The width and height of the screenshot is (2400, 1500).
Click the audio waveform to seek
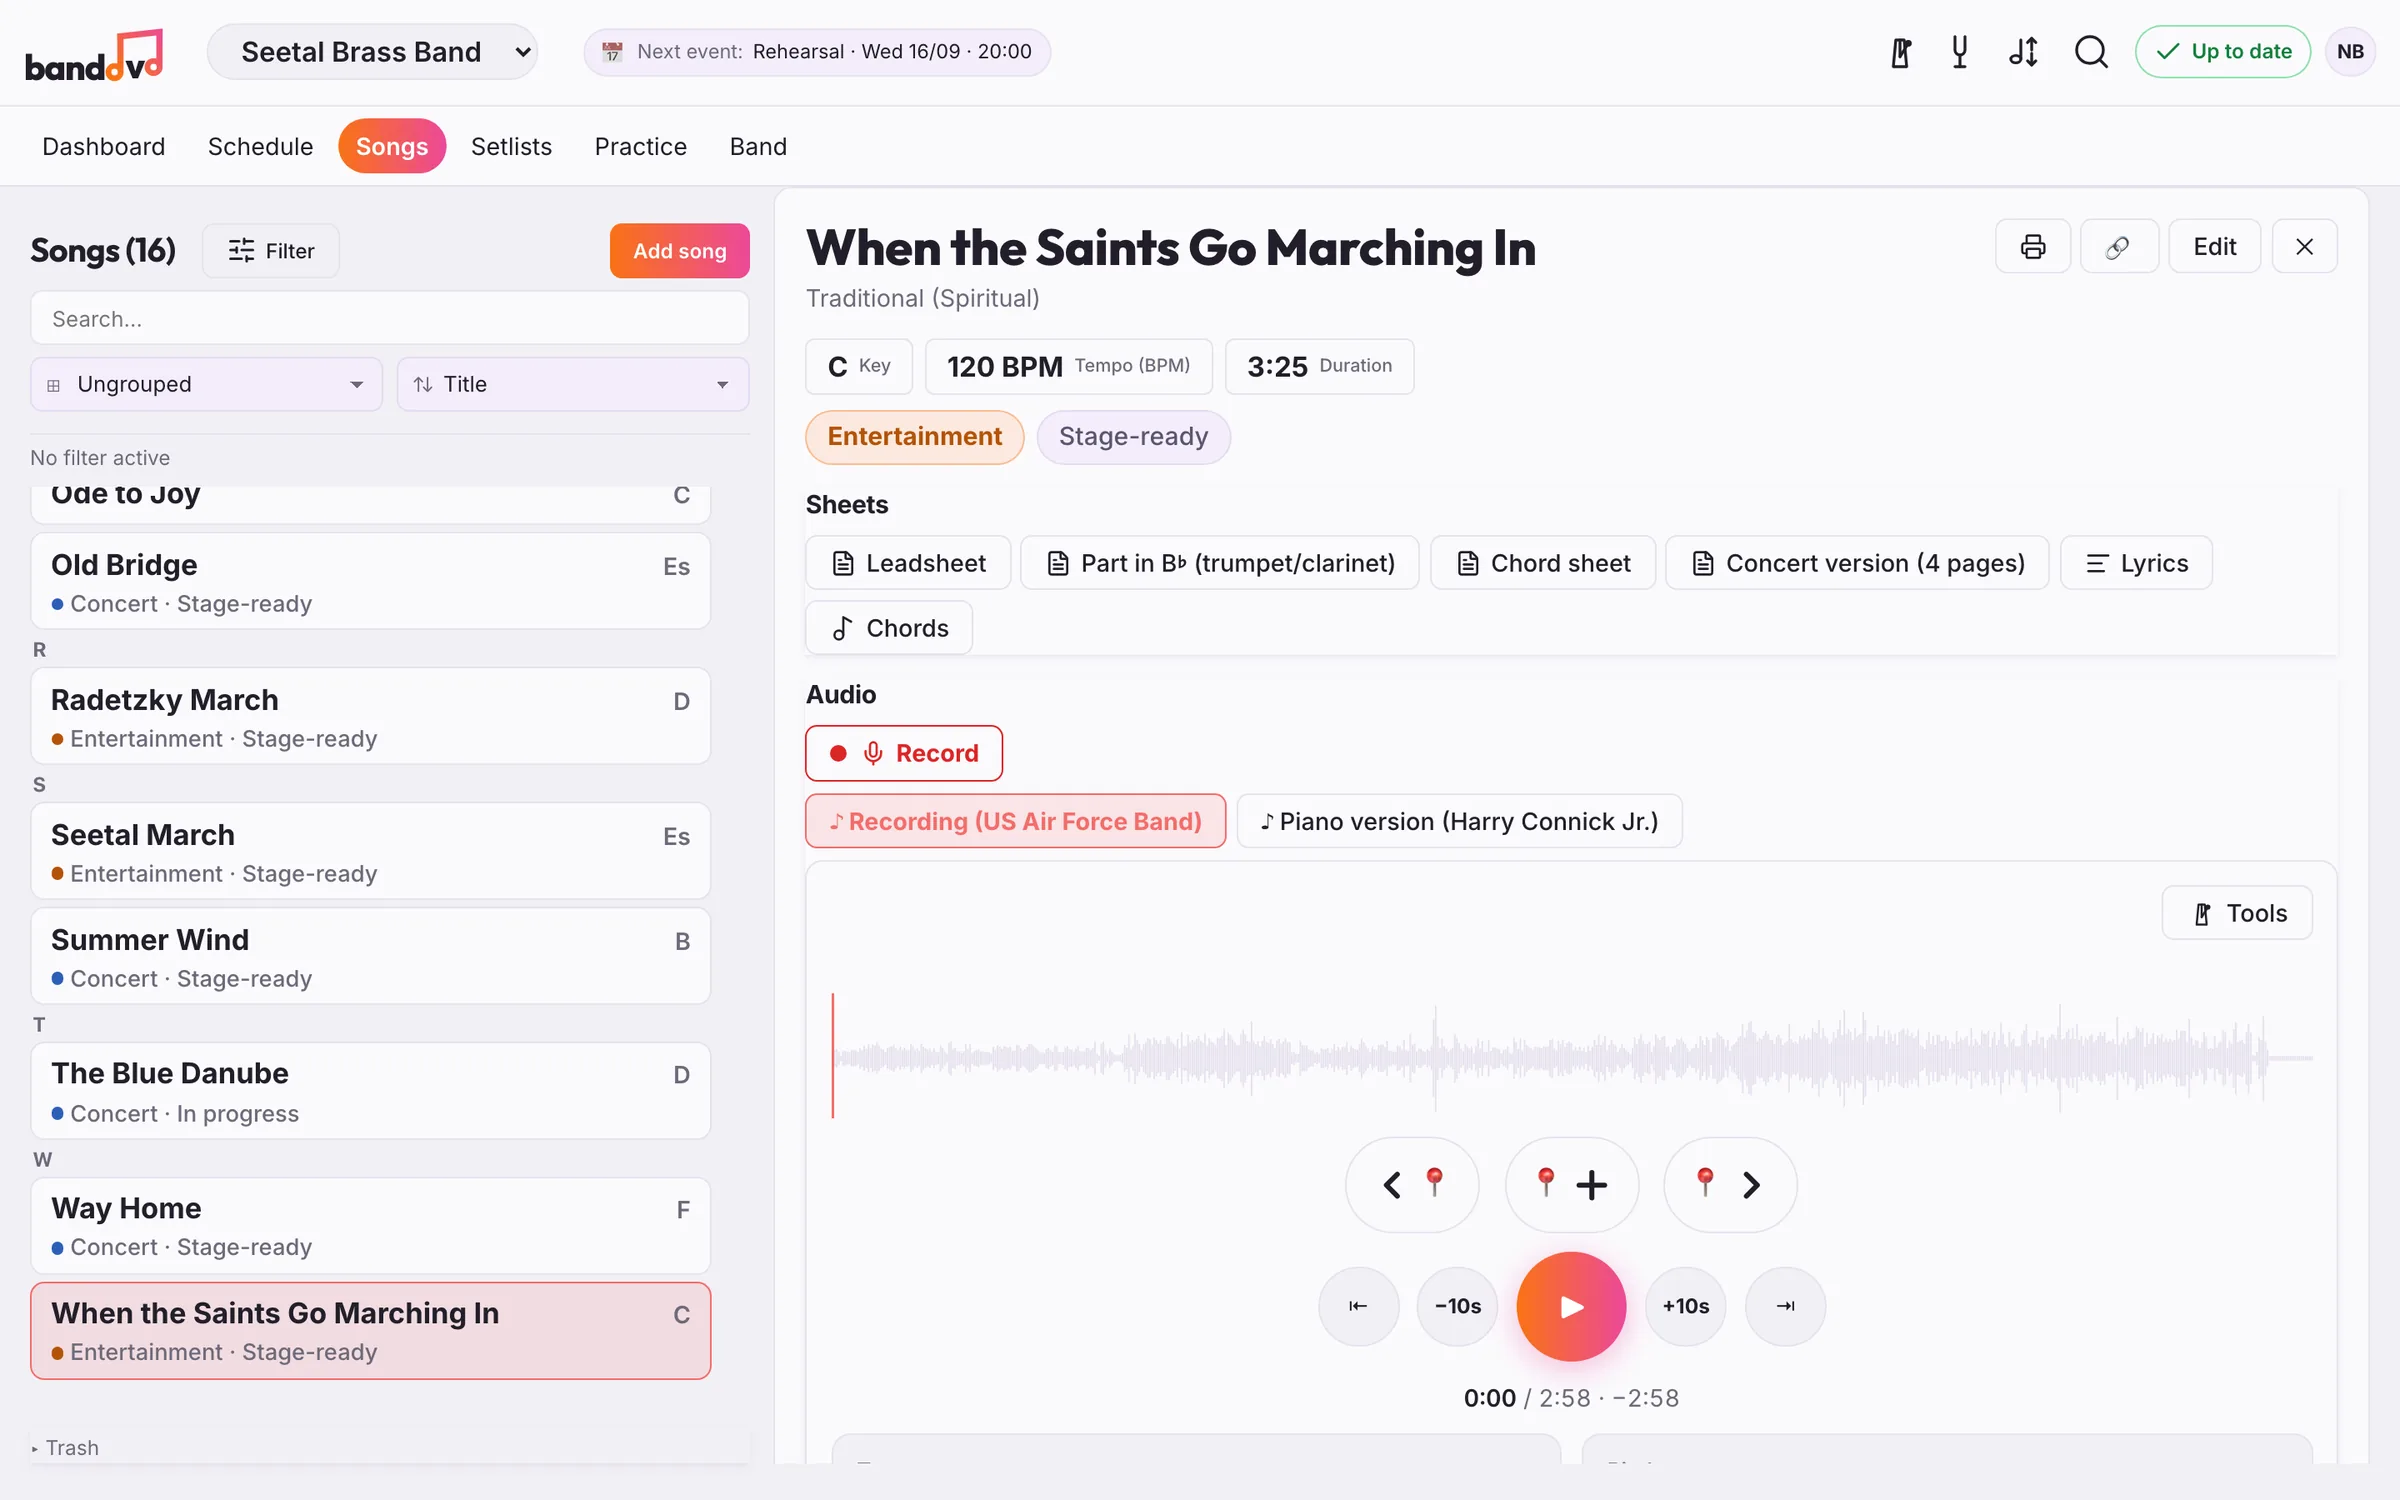(1571, 1057)
